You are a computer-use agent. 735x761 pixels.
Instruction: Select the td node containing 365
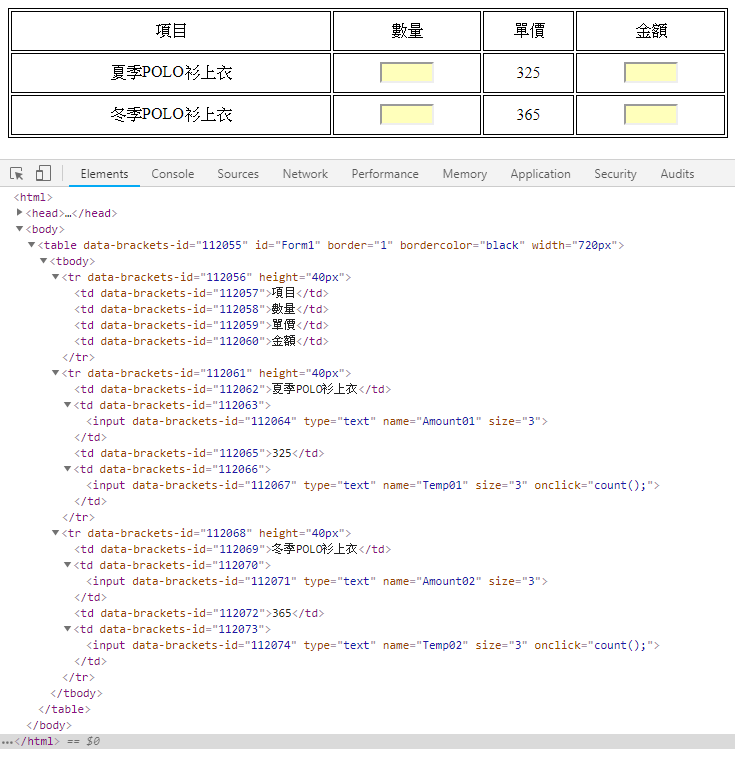(x=199, y=613)
